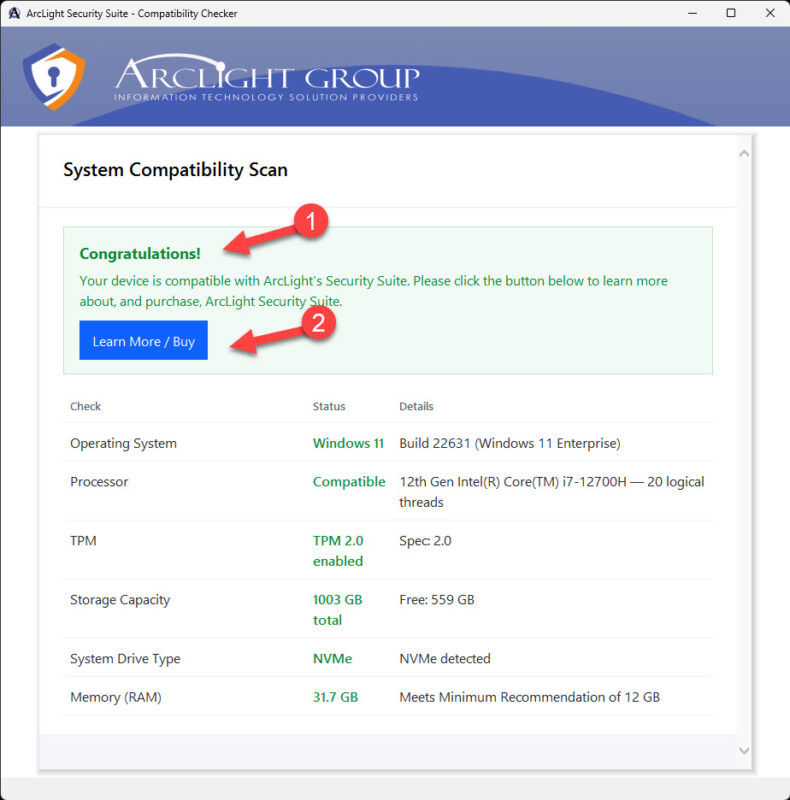Maximize the Compatibility Checker window
The height and width of the screenshot is (800, 790).
click(731, 13)
